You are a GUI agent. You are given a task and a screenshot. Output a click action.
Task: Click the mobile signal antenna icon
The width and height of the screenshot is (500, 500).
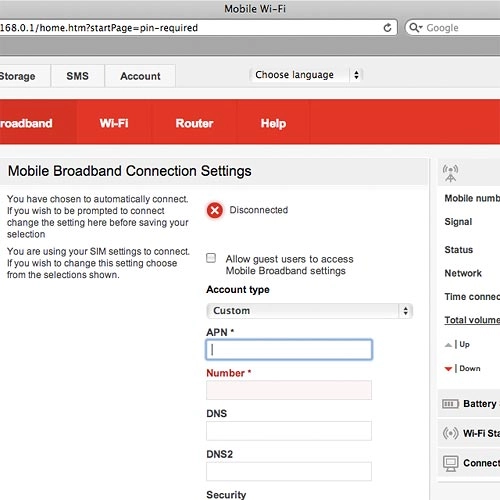[x=450, y=173]
